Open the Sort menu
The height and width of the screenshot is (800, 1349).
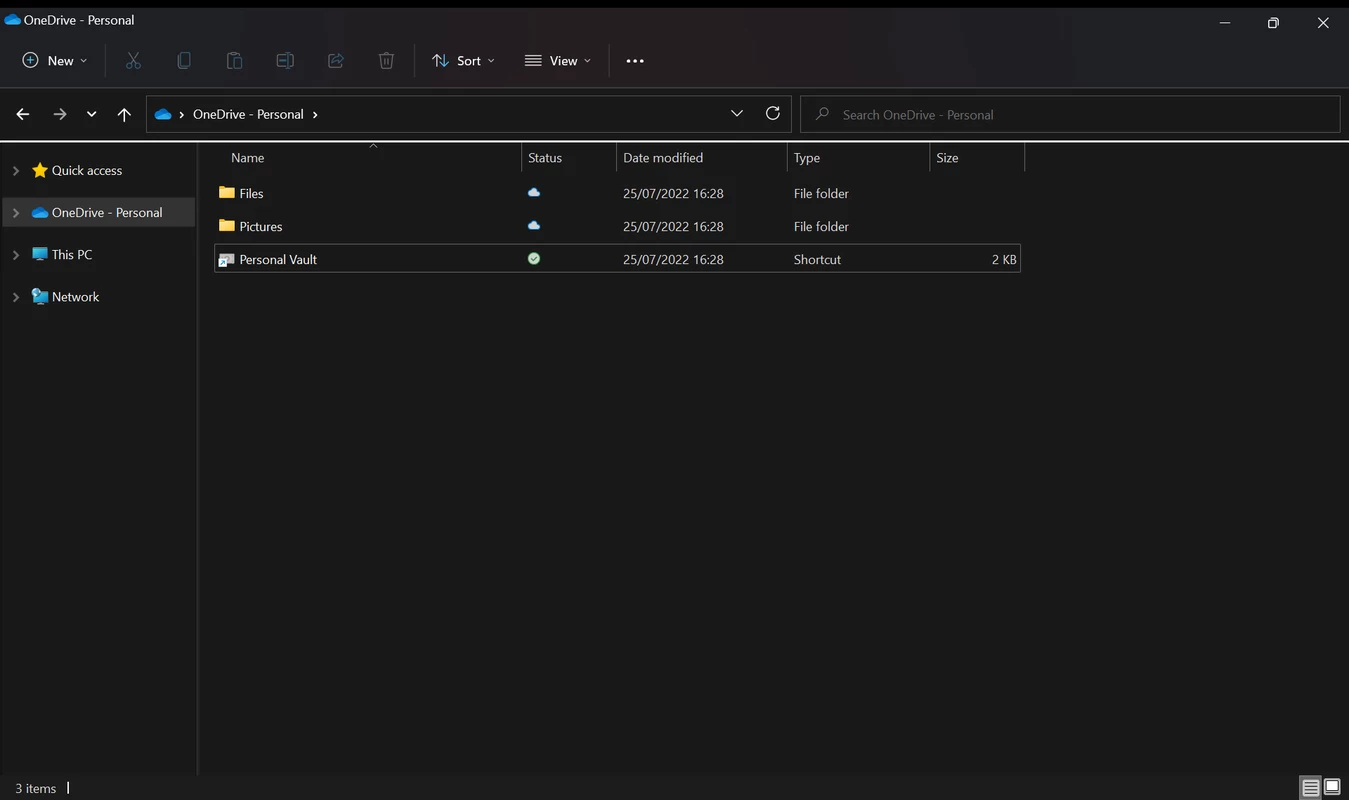point(463,61)
